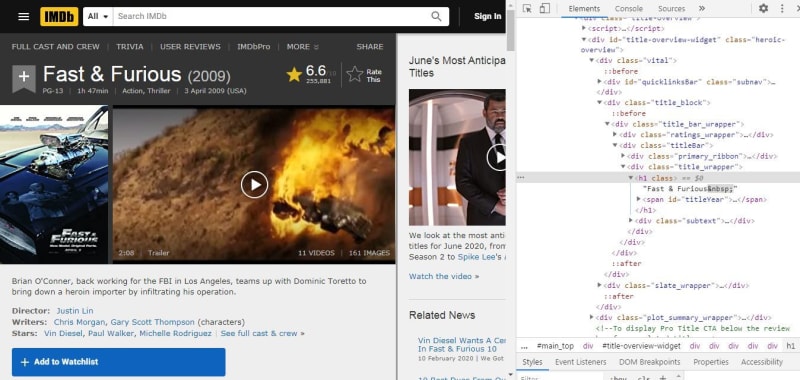Open FULL CAST AND CREW link
The height and width of the screenshot is (380, 800).
tap(56, 46)
